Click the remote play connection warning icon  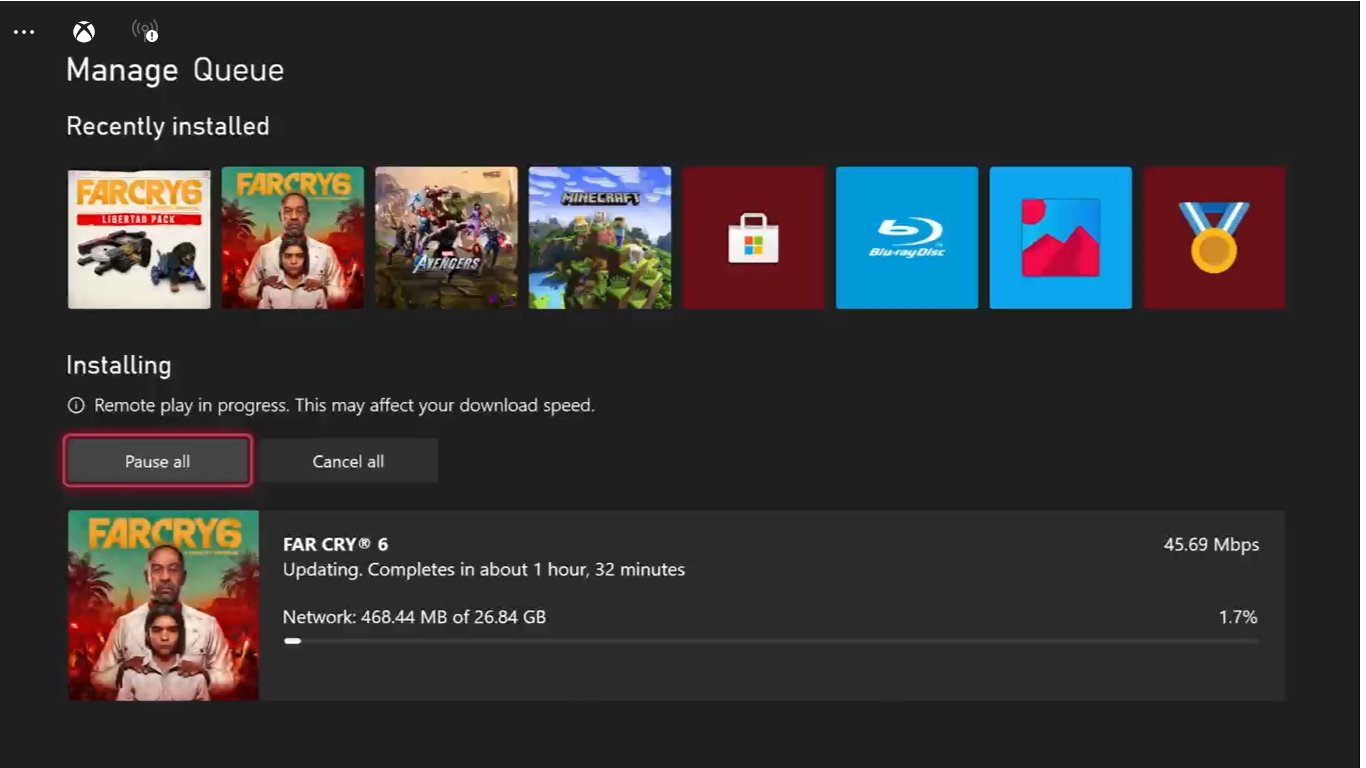pyautogui.click(x=145, y=31)
